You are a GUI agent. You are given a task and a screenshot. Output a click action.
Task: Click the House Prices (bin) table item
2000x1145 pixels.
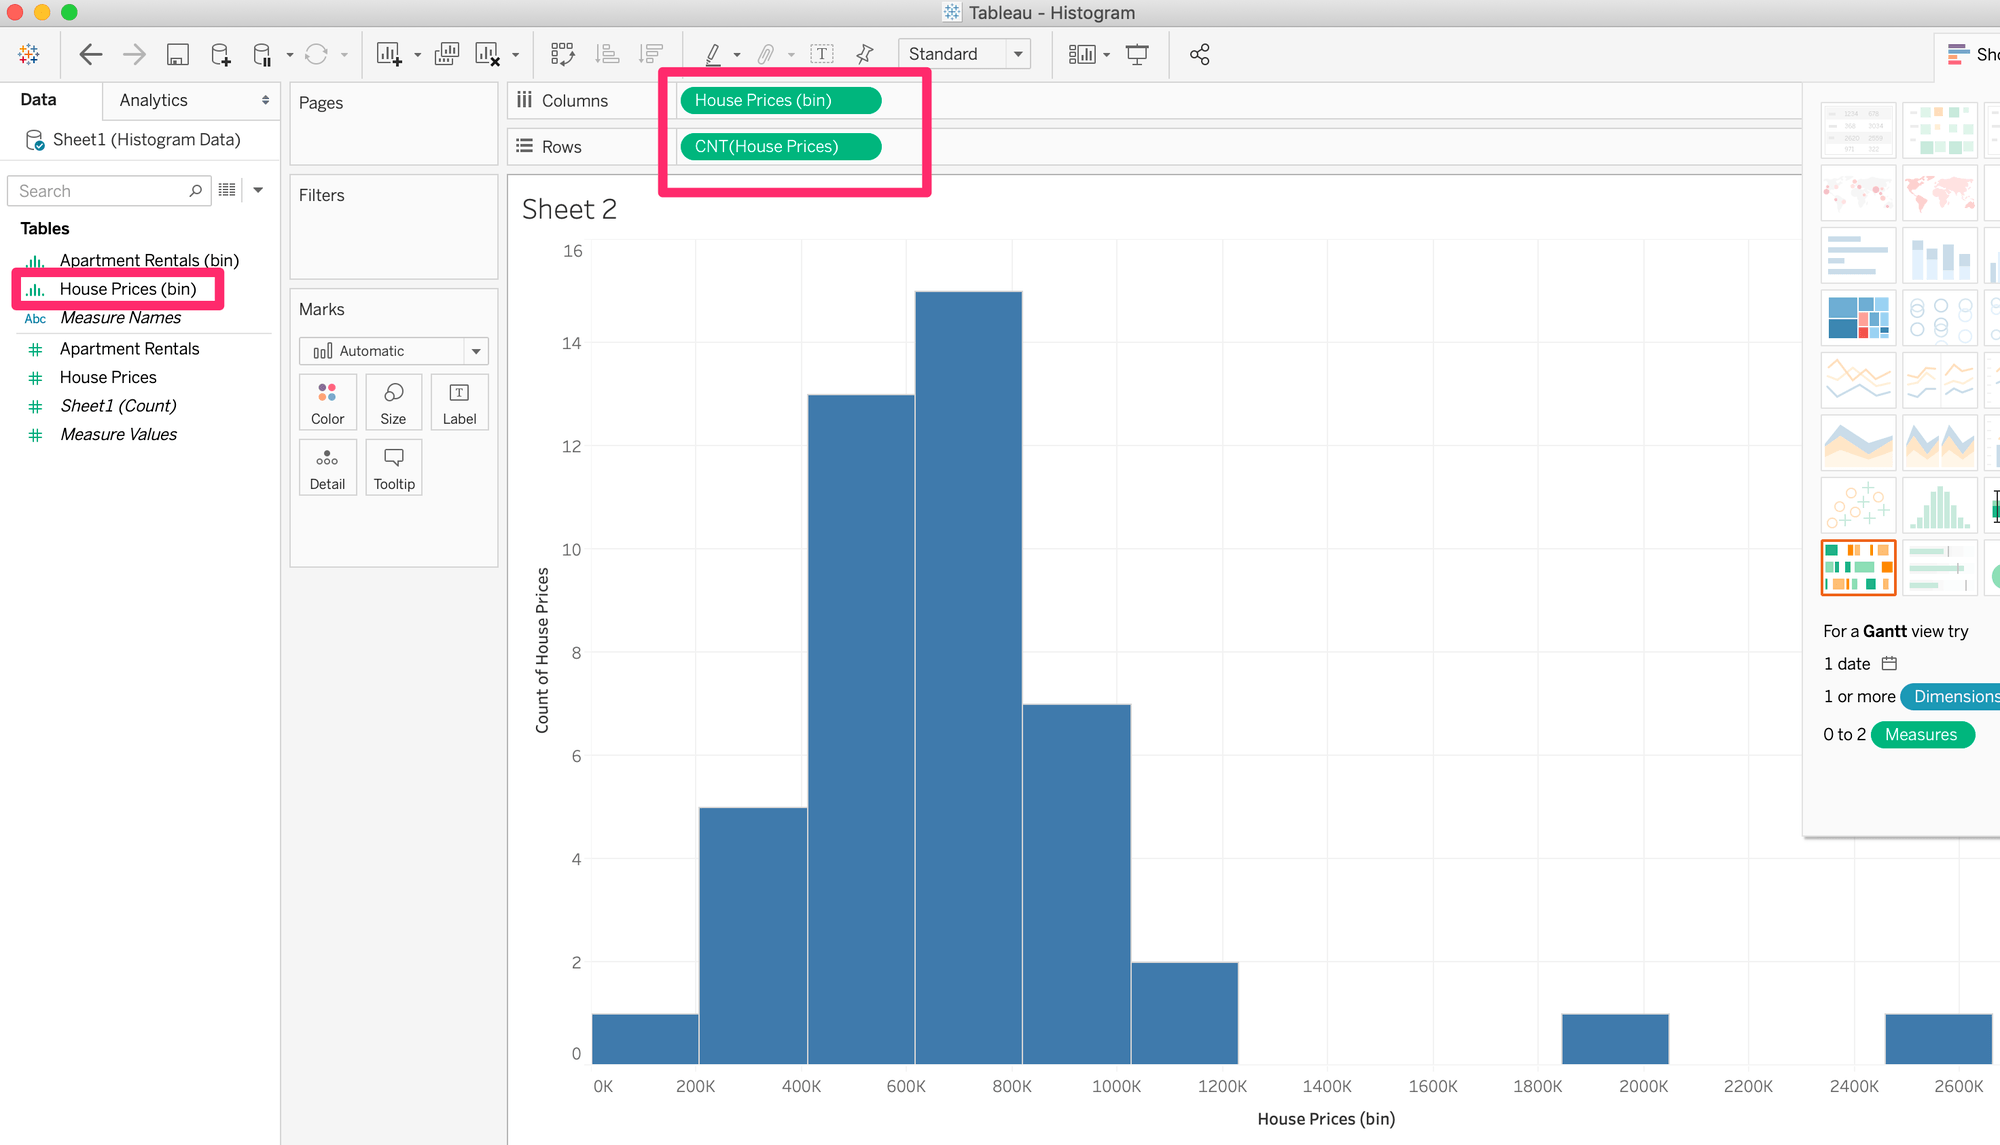coord(126,288)
